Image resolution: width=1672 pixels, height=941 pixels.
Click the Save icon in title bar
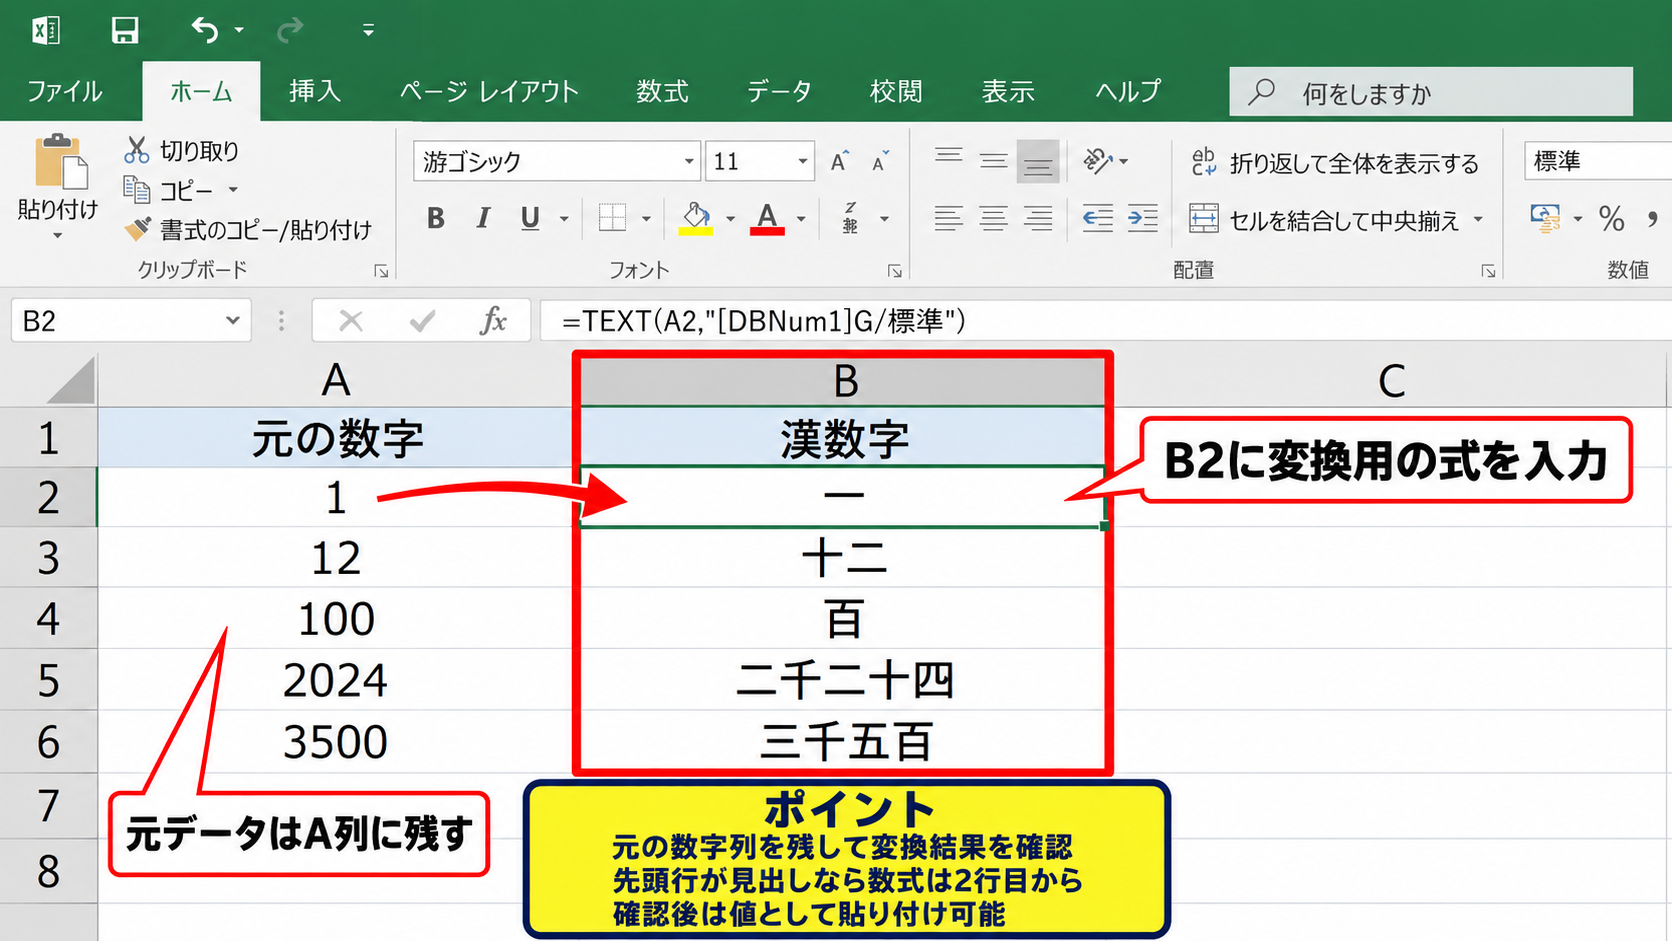124,30
